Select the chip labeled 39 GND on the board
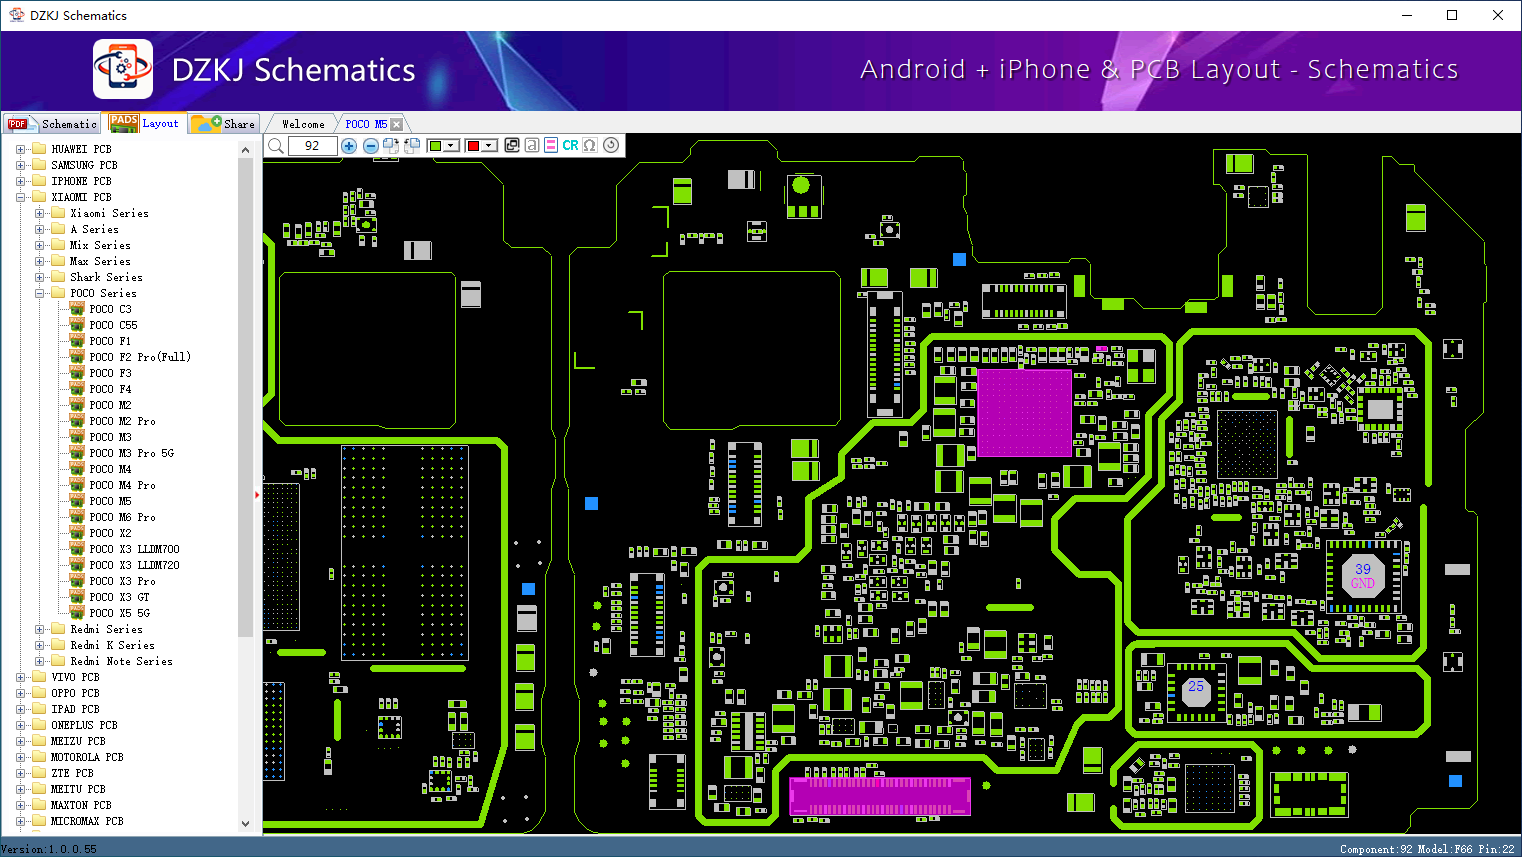 pyautogui.click(x=1362, y=576)
